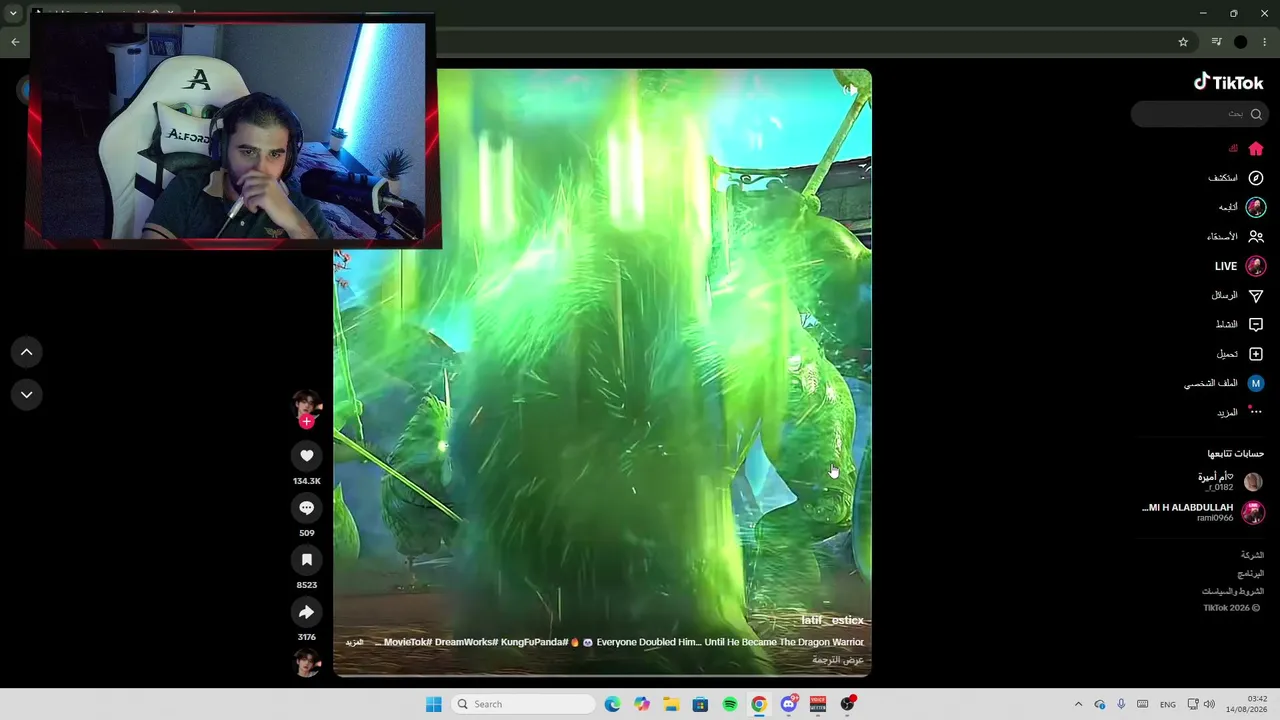Open Messages (الرسائل) with the paper-plane icon

coord(1256,295)
